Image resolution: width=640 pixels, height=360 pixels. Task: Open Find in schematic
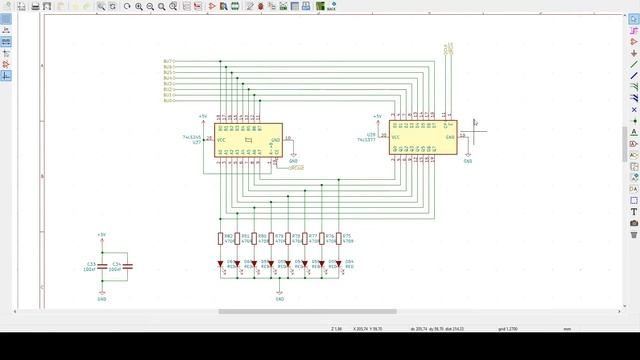100,6
